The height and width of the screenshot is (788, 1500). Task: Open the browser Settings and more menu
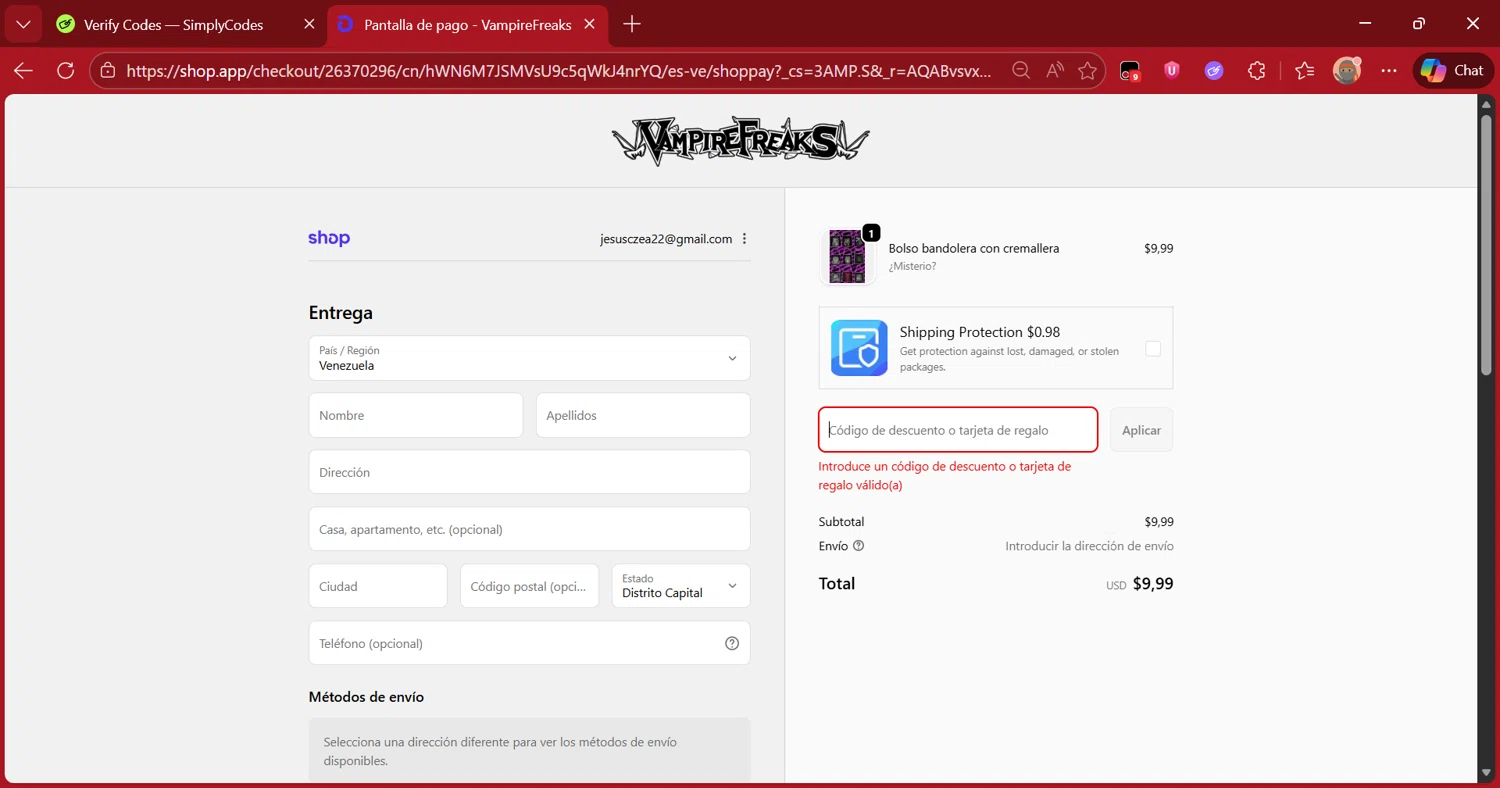pos(1389,70)
